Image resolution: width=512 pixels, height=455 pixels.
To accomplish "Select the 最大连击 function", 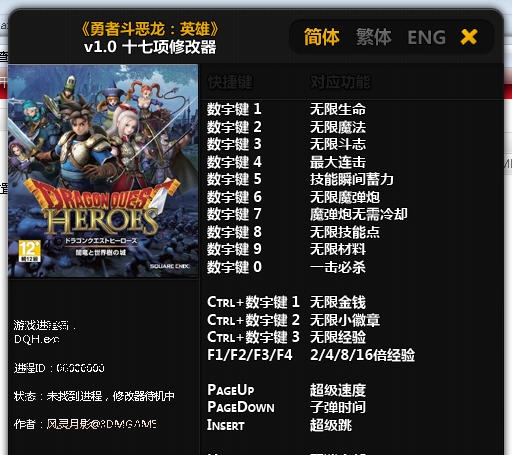I will coord(338,162).
